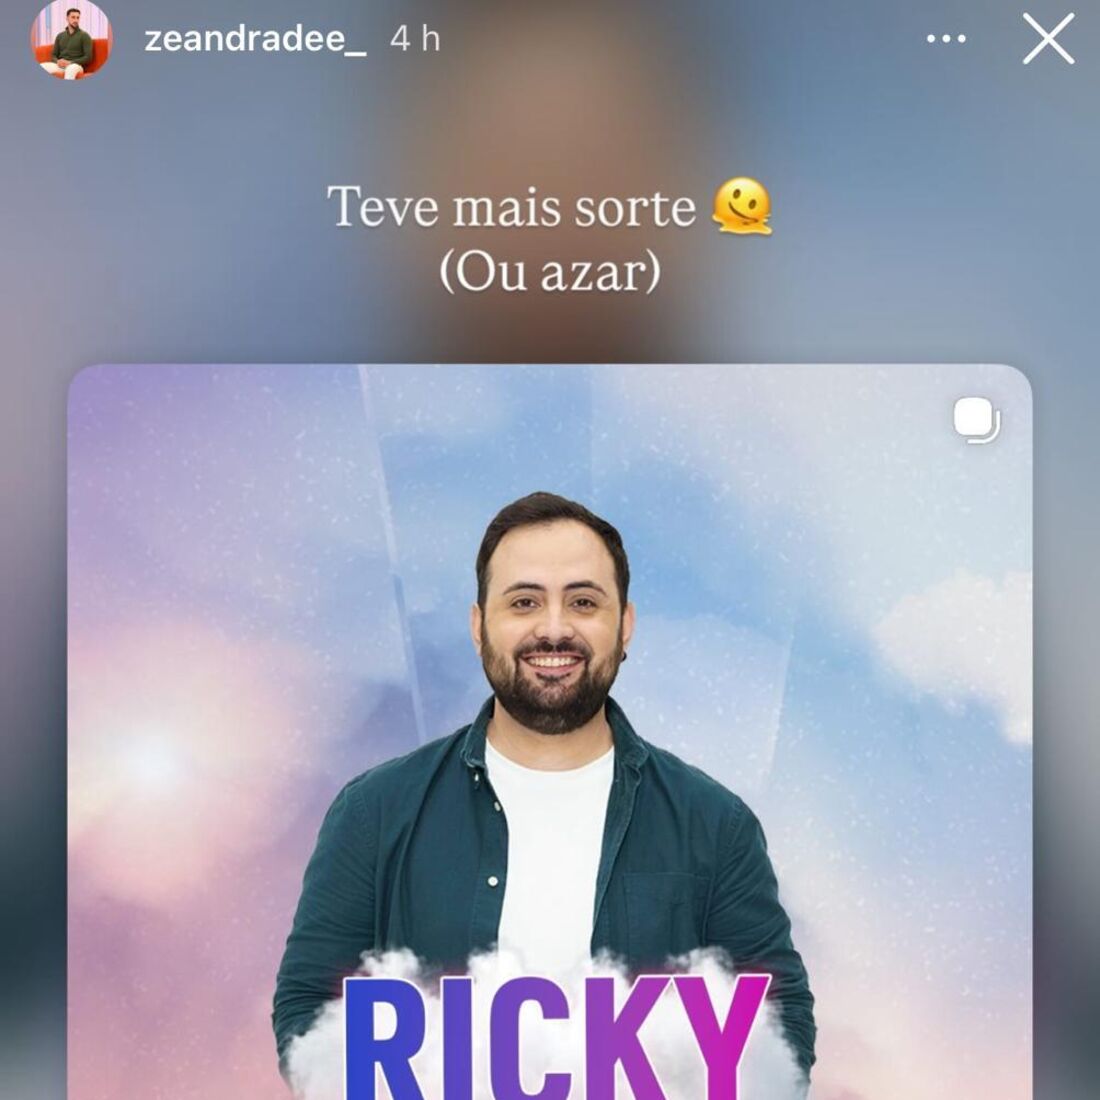Open the zeandradee_ profile picture

[71, 40]
